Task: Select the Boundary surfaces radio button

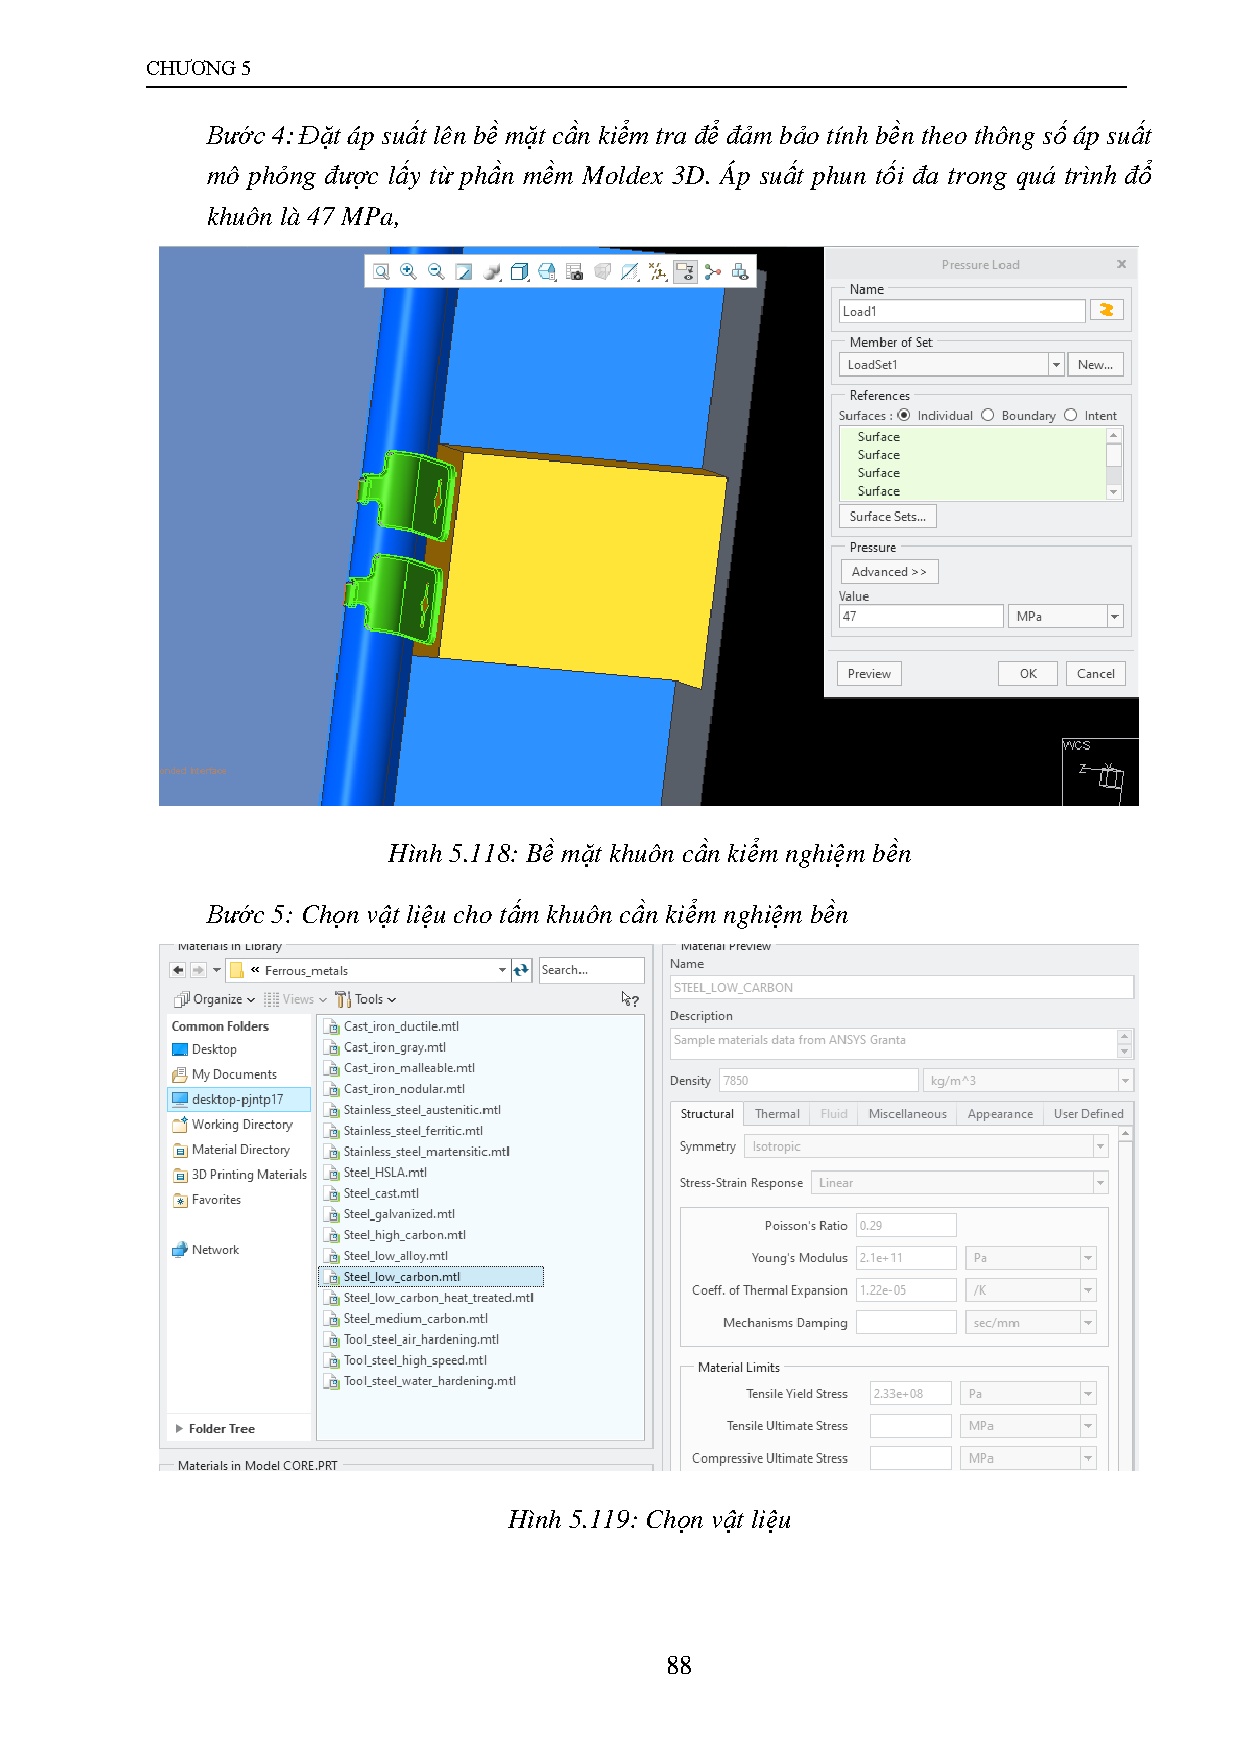Action: point(988,416)
